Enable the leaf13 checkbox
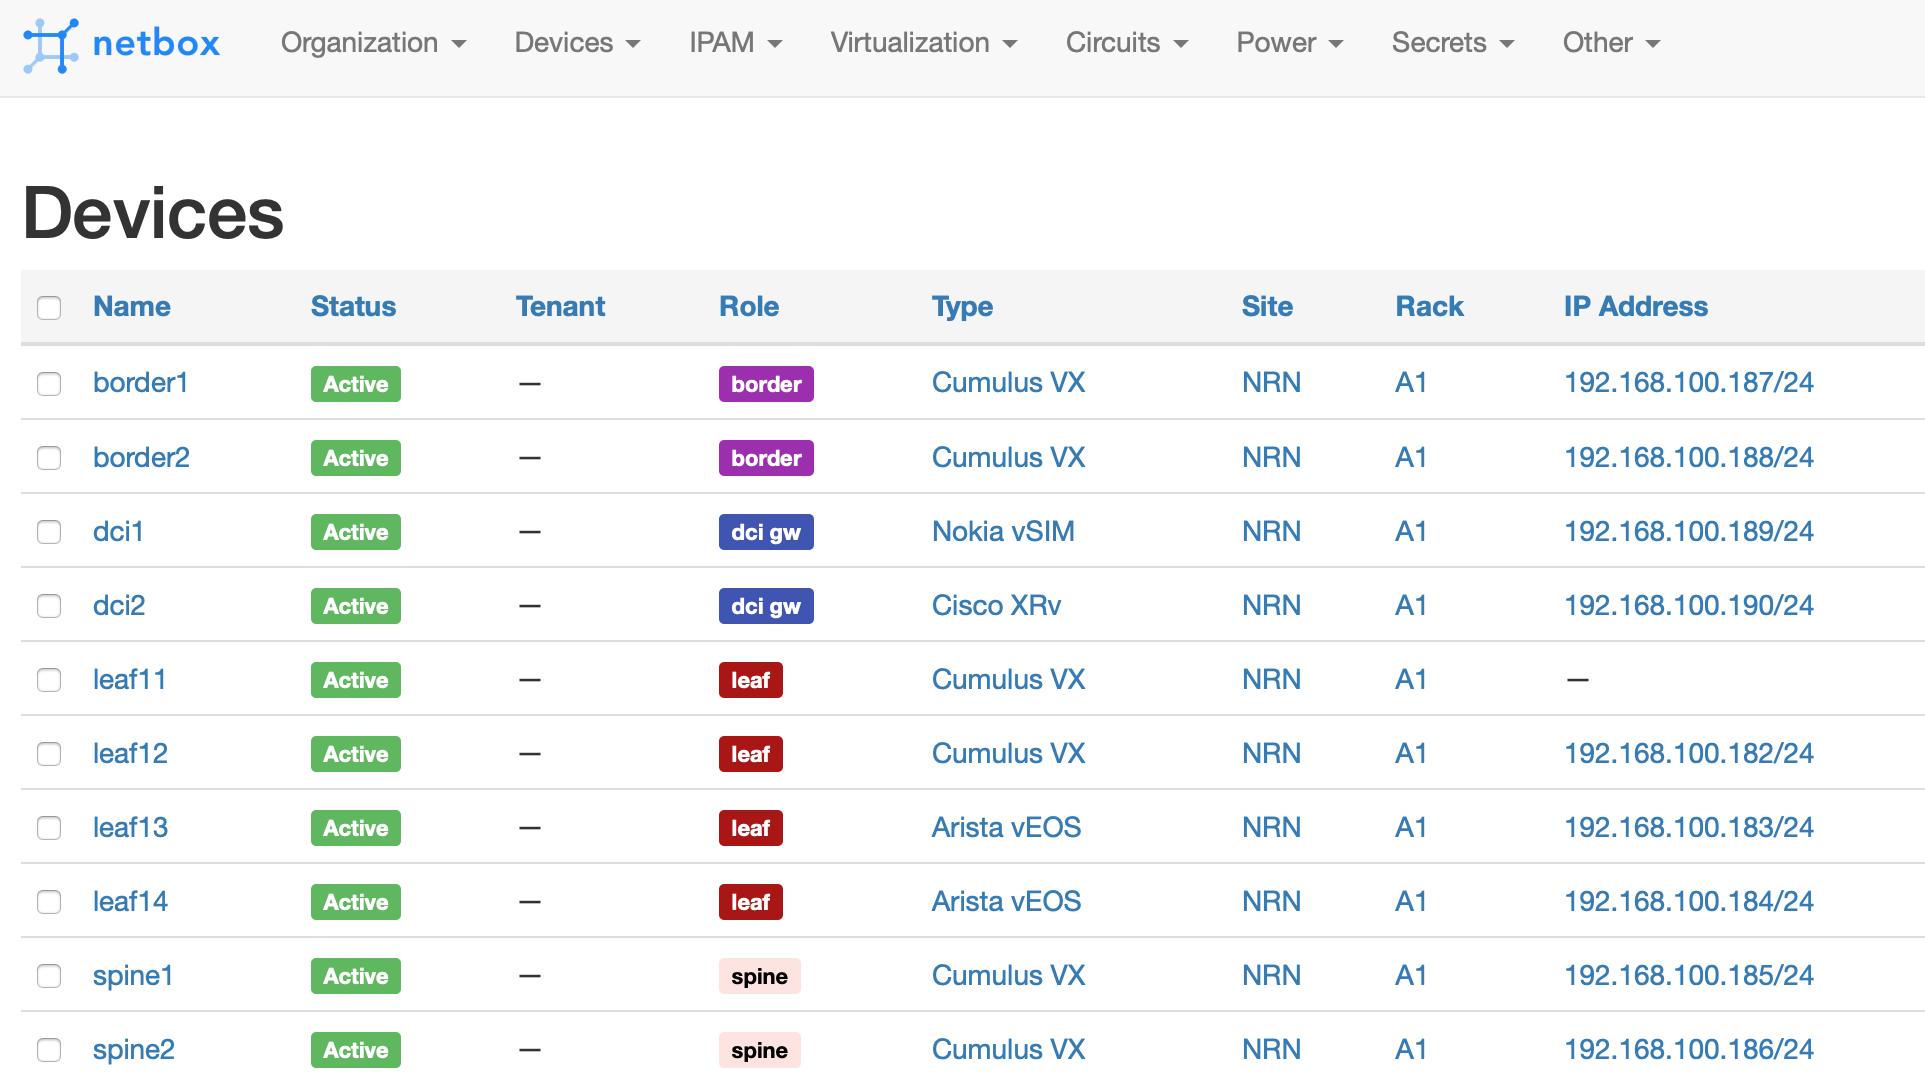Screen dimensions: 1925x1083 click(x=49, y=827)
